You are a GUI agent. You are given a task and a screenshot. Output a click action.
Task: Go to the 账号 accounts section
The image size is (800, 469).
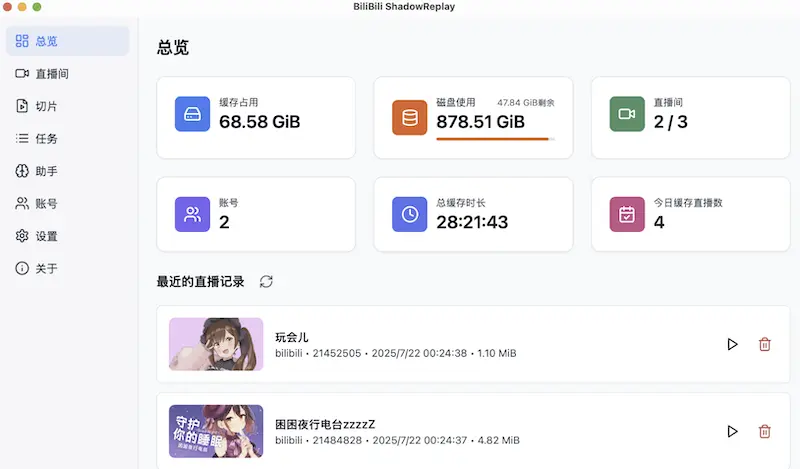[67, 204]
